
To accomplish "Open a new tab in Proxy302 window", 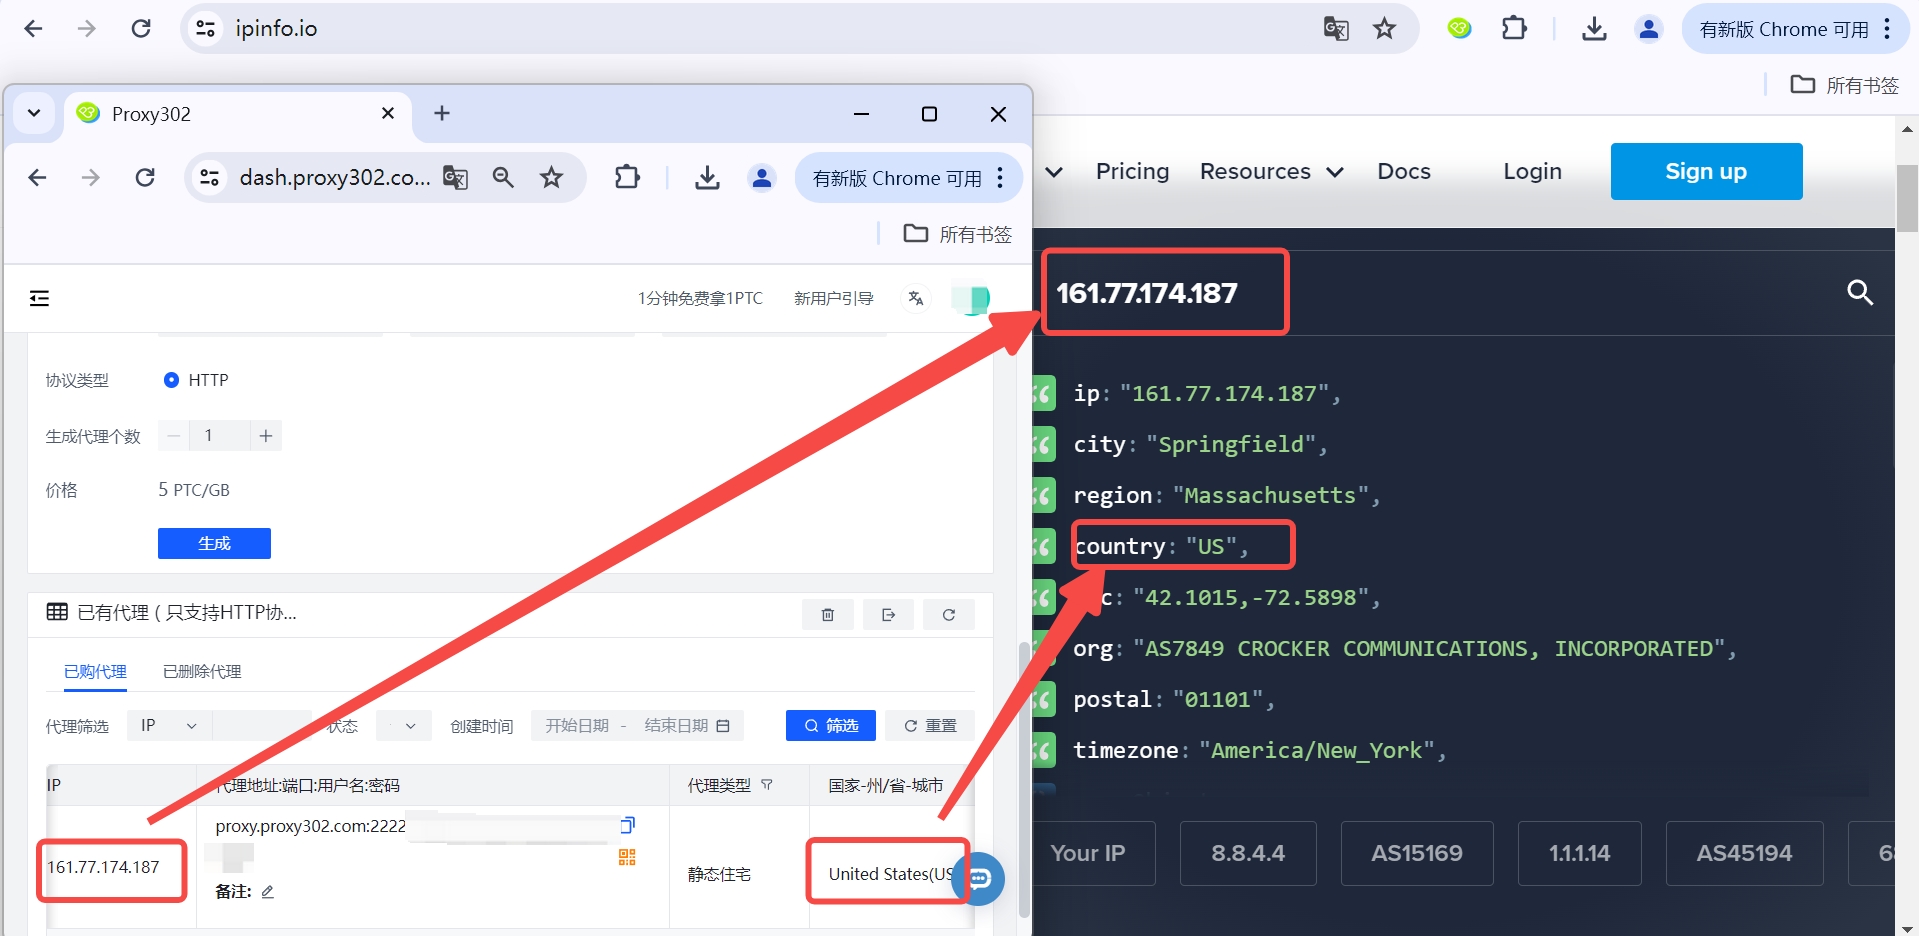I will tap(442, 113).
